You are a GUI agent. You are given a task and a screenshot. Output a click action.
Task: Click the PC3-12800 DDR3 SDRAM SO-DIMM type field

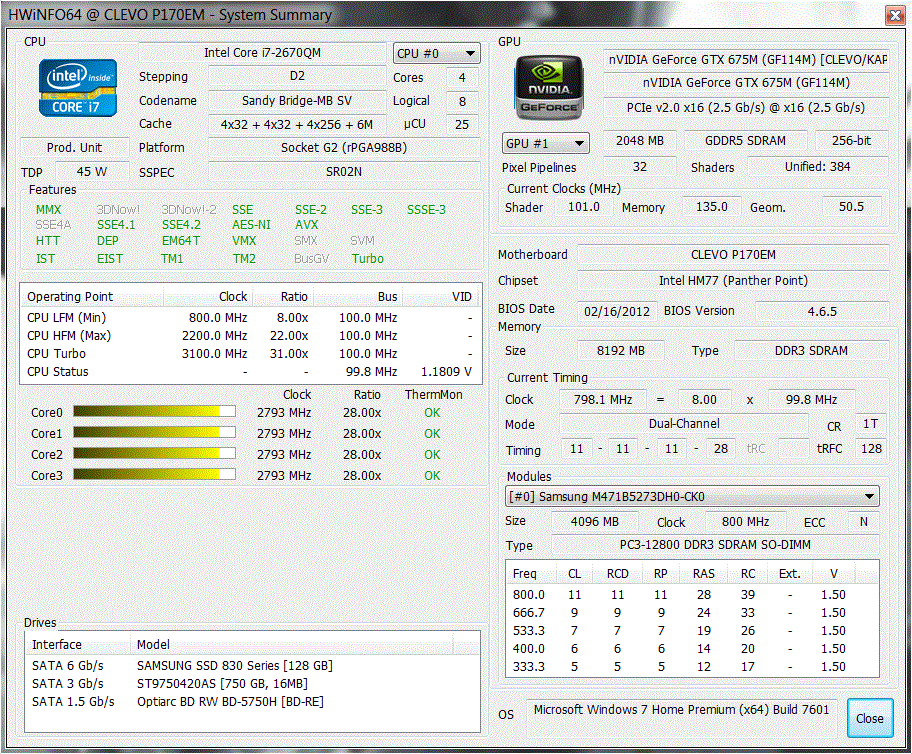point(715,545)
